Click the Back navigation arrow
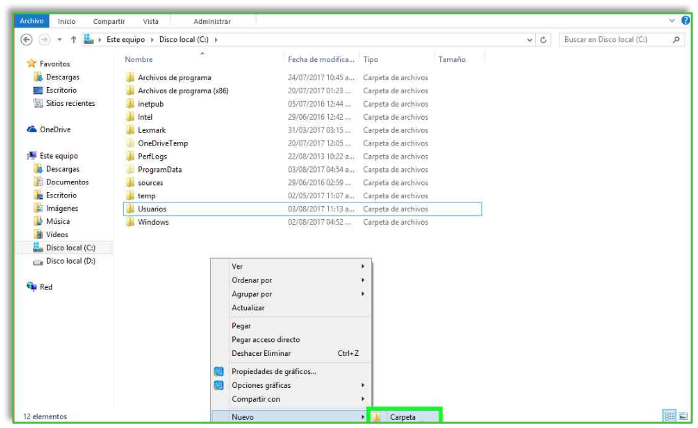Image resolution: width=698 pixels, height=428 pixels. pos(26,40)
